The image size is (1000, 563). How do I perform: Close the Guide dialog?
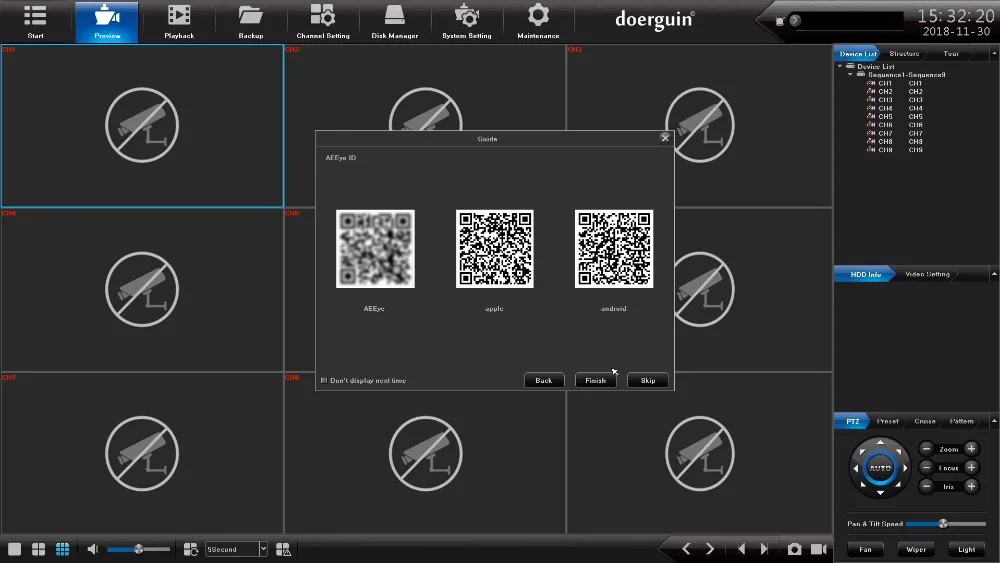pos(665,138)
